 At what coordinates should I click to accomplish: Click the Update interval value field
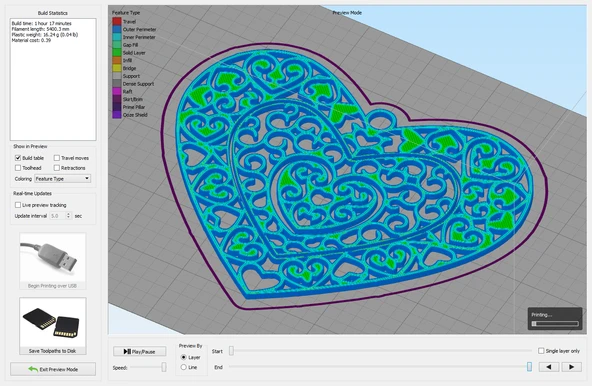click(x=58, y=216)
